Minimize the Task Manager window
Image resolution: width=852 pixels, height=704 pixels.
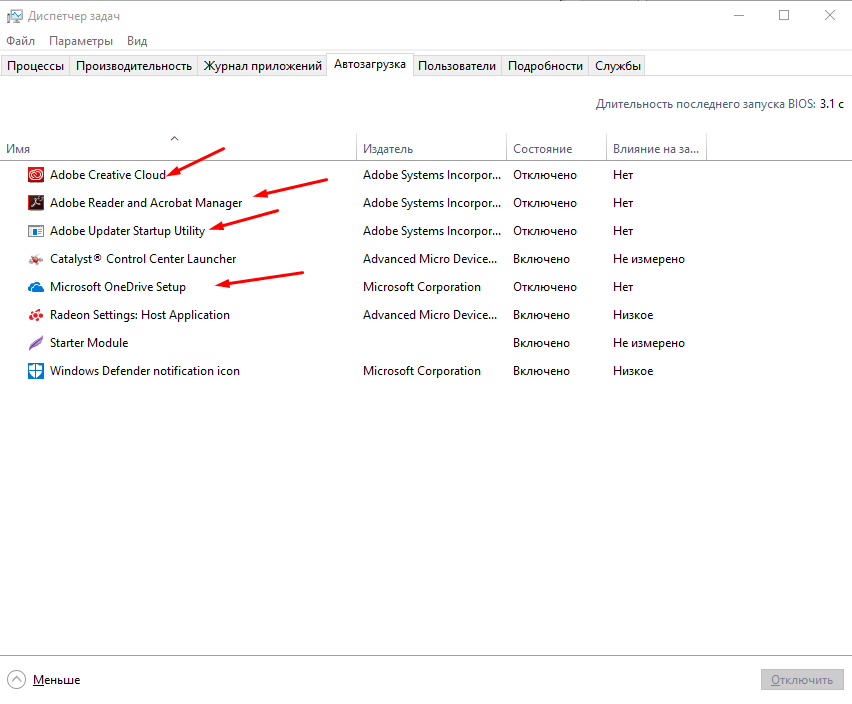738,15
